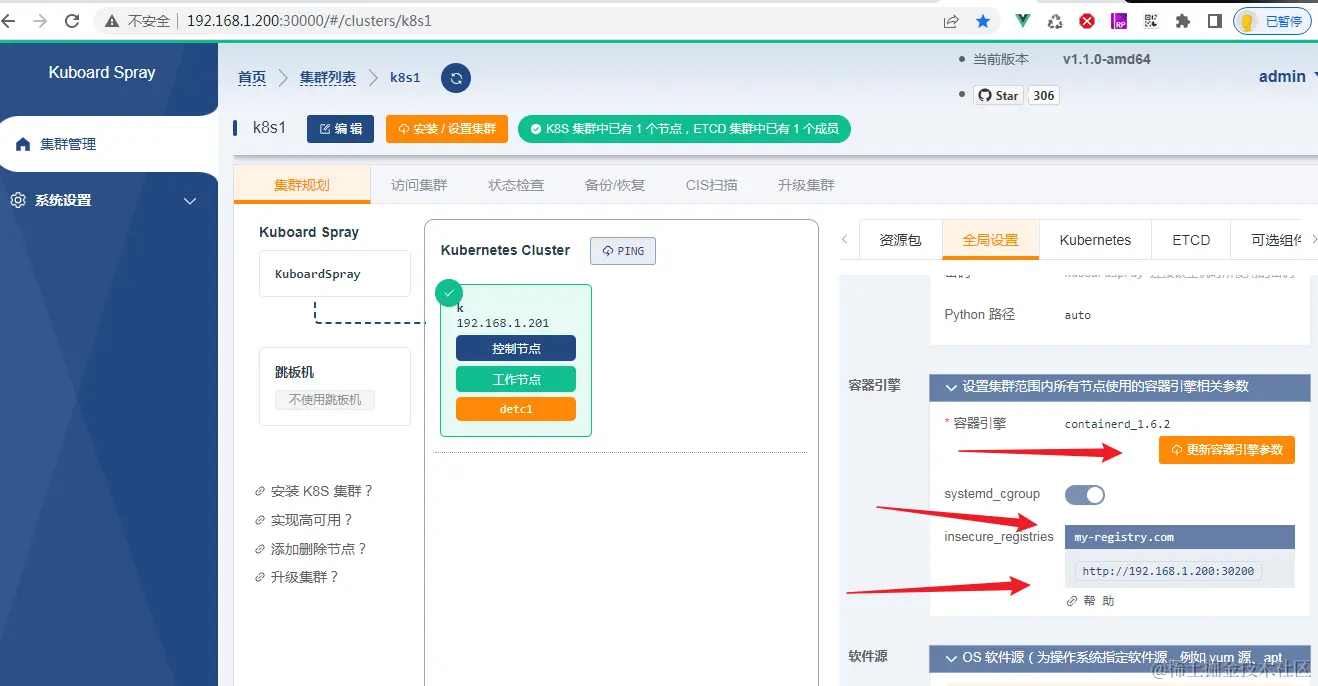The height and width of the screenshot is (686, 1318).
Task: Click the 控制节点 role label
Action: coord(516,348)
